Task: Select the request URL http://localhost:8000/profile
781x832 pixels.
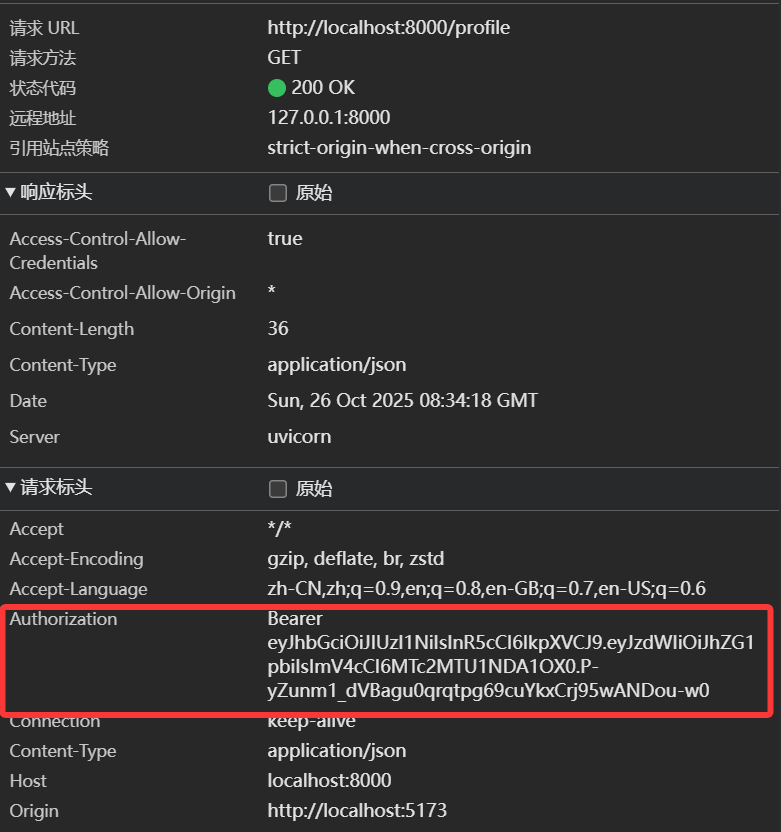Action: point(388,28)
